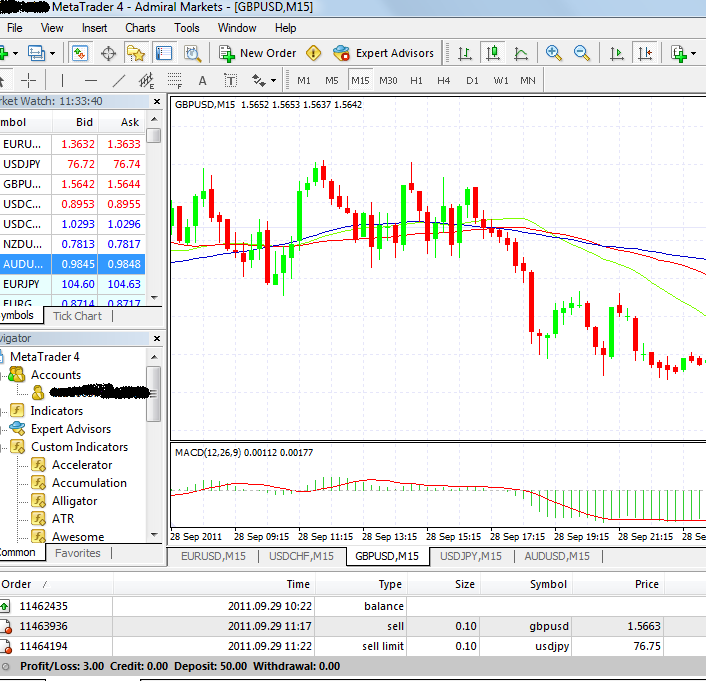Select EURJPY row in Market Watch
This screenshot has width=713, height=681.
pos(72,284)
